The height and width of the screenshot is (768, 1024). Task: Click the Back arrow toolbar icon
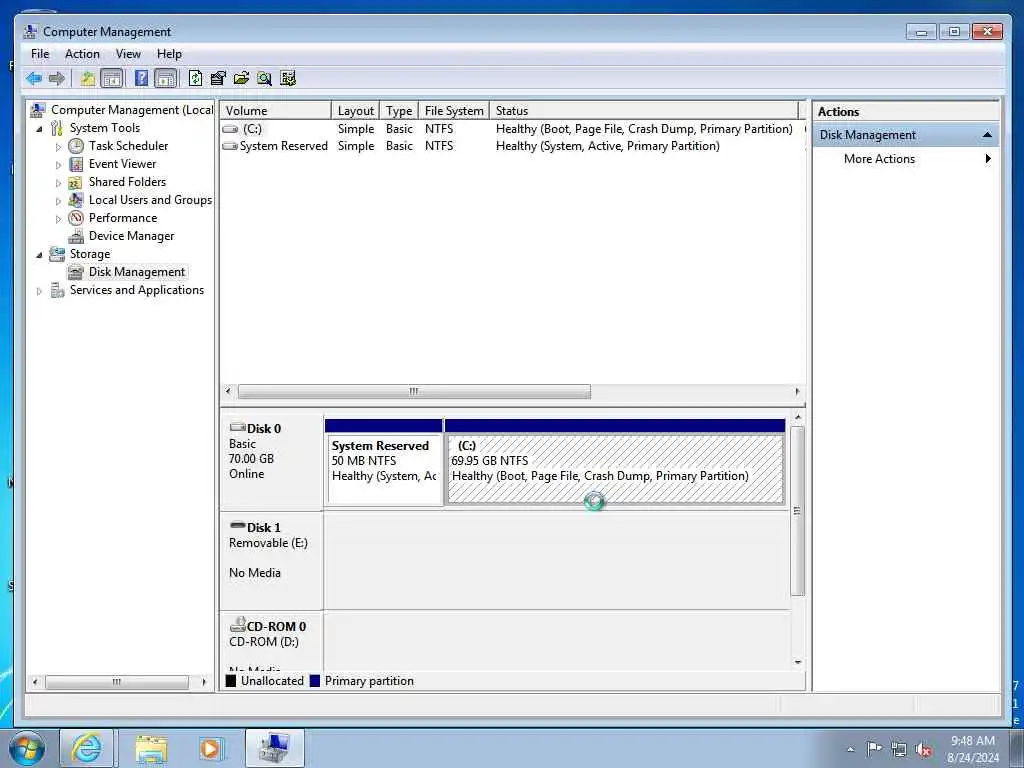point(34,79)
